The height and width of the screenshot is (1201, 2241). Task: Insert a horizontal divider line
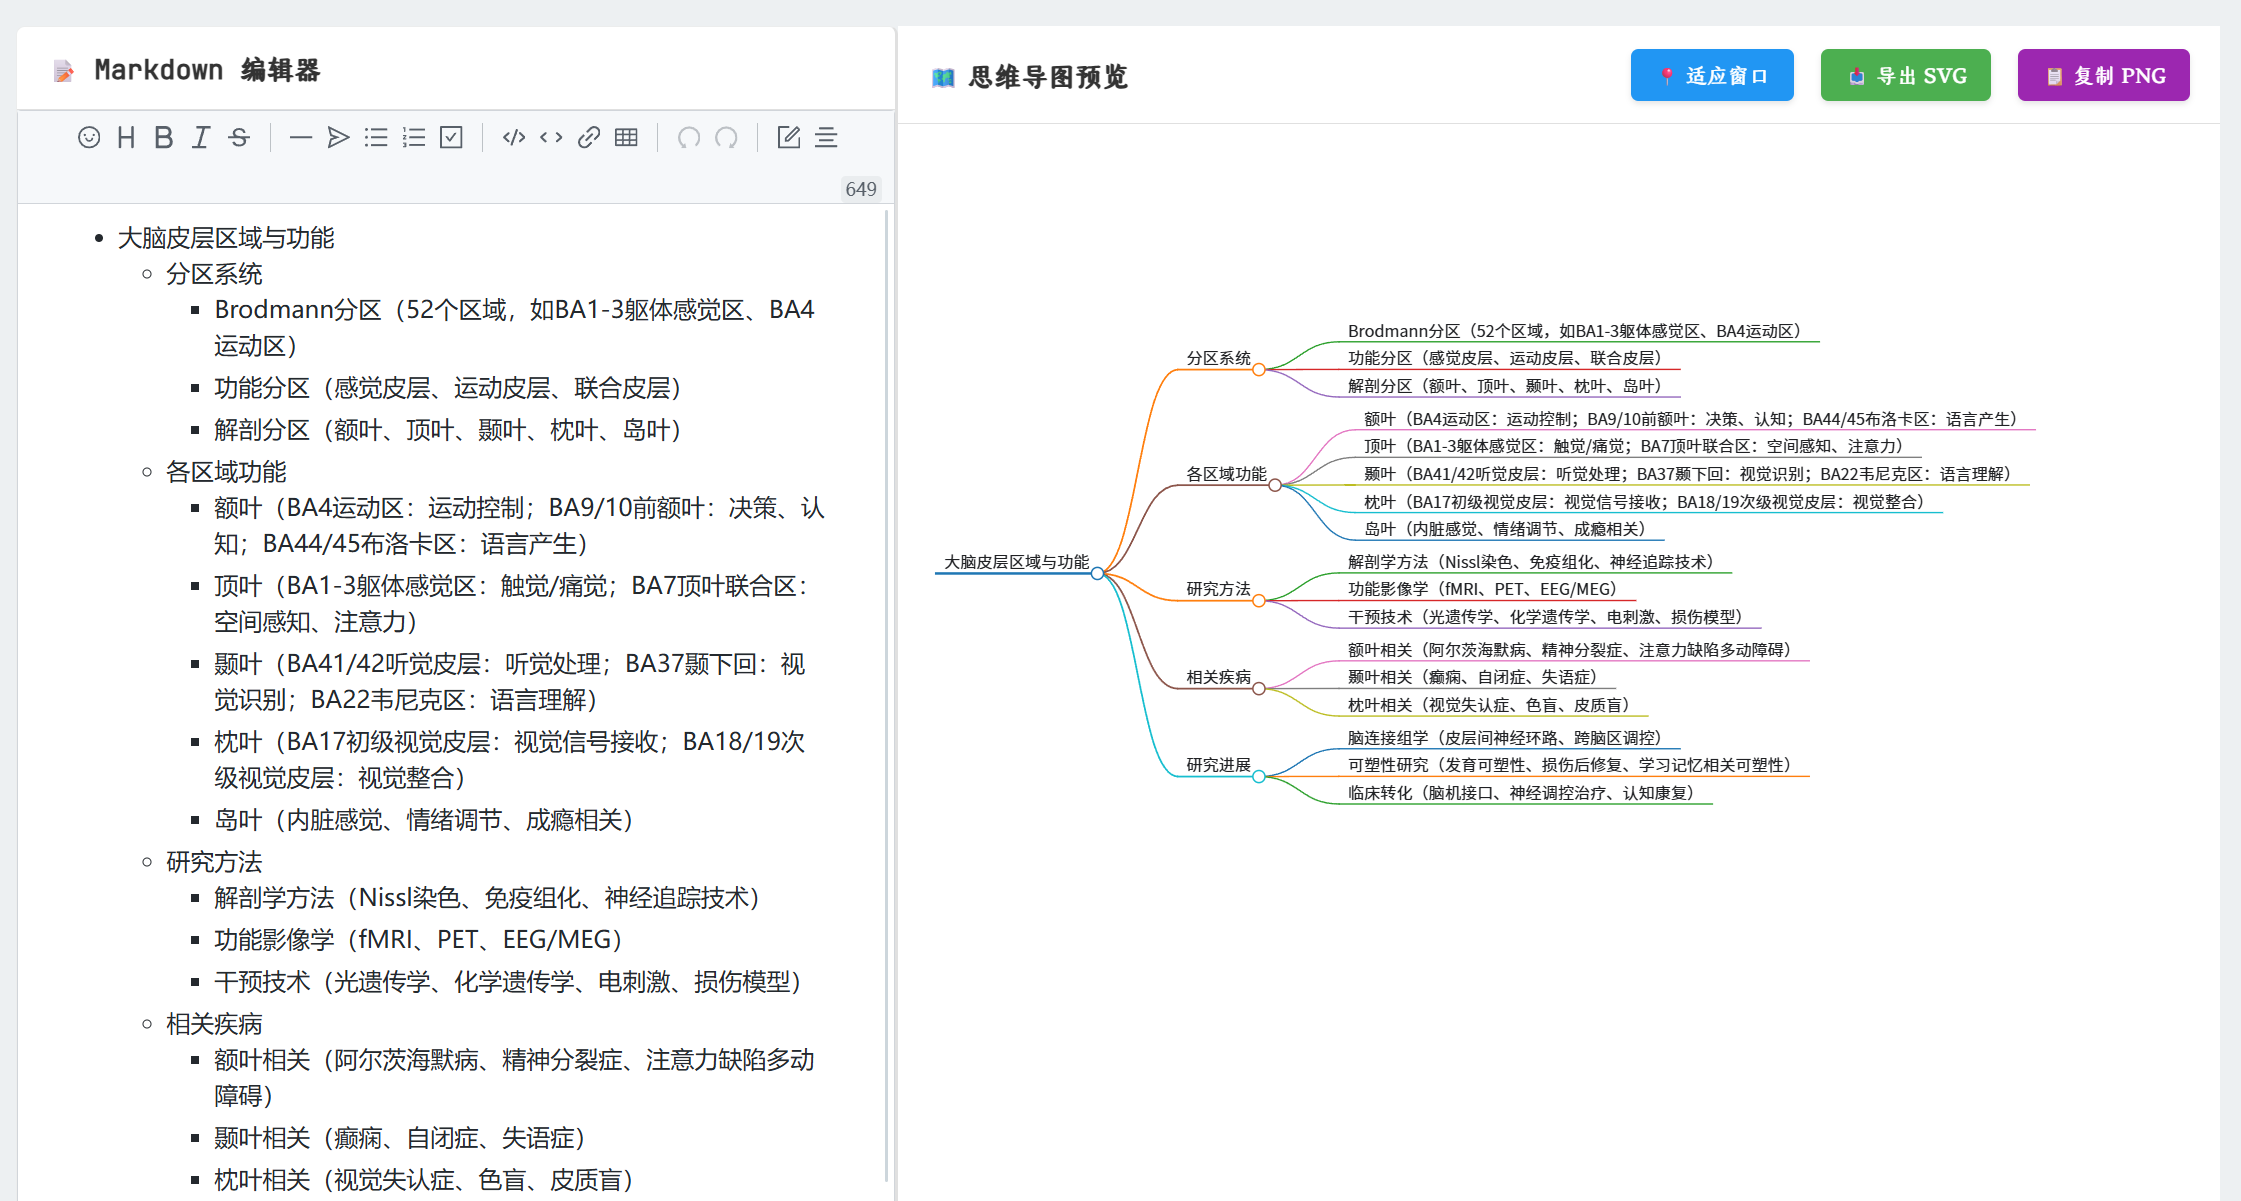tap(300, 138)
